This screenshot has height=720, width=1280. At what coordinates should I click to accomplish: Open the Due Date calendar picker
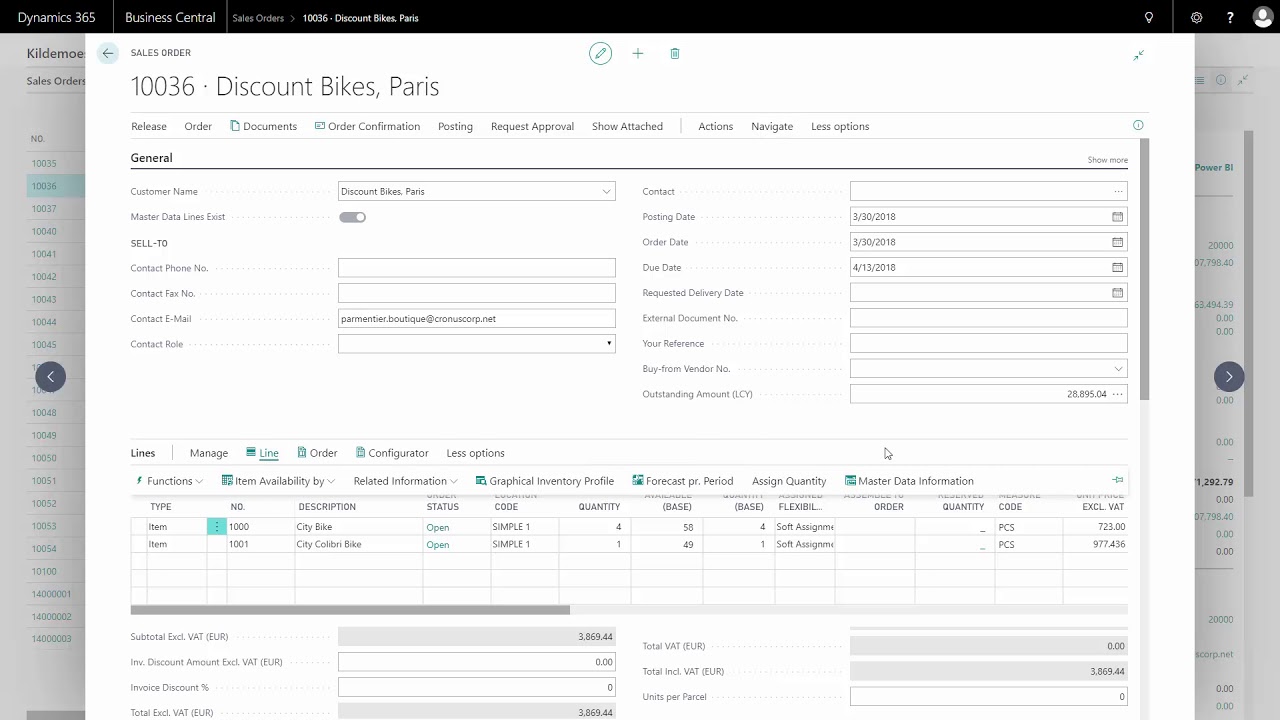(1118, 267)
